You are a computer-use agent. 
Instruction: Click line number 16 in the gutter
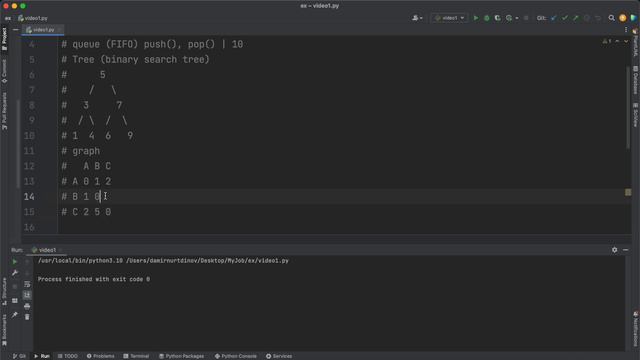[x=29, y=227]
